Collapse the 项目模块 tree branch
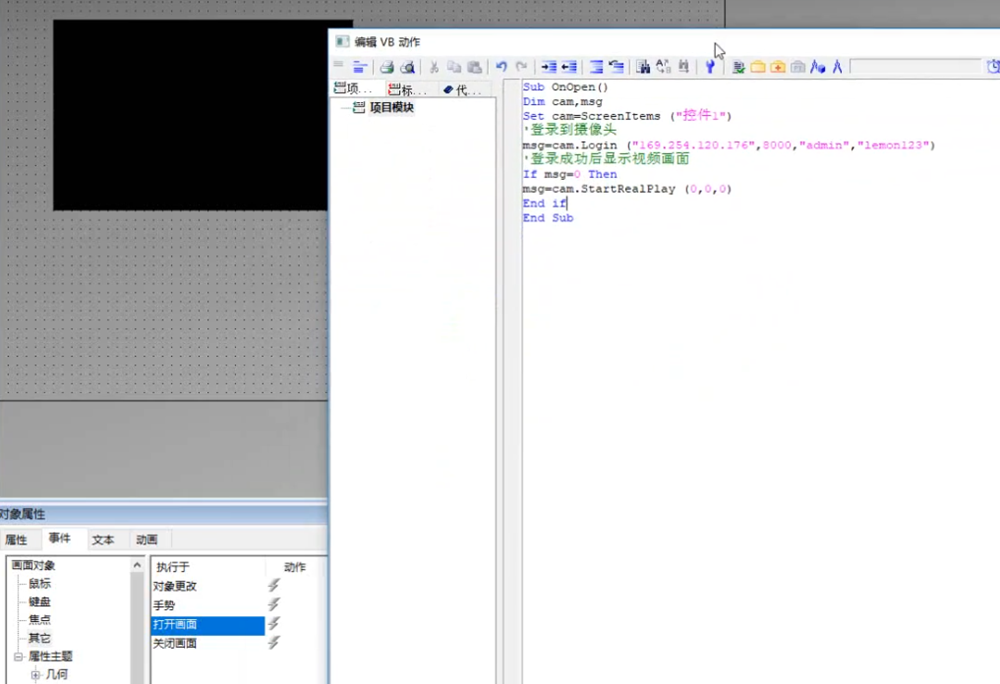This screenshot has height=684, width=1000. 345,108
